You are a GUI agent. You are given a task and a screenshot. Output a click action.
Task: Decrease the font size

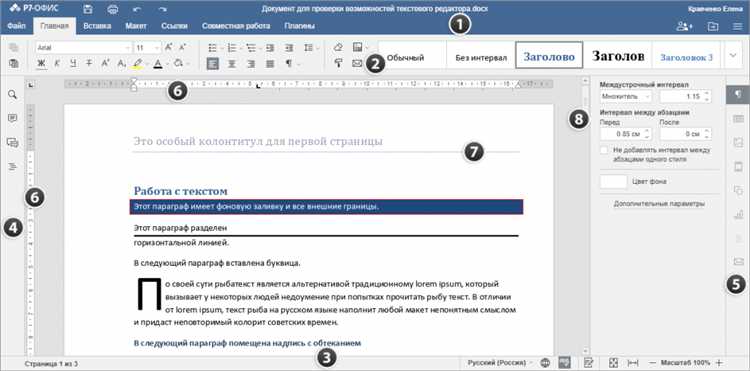(182, 47)
